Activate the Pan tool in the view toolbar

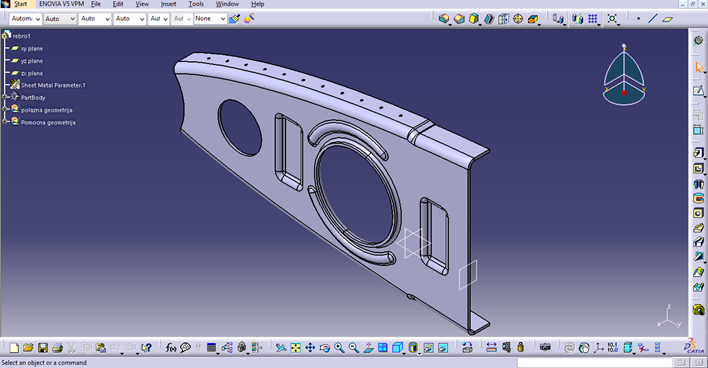coord(310,348)
